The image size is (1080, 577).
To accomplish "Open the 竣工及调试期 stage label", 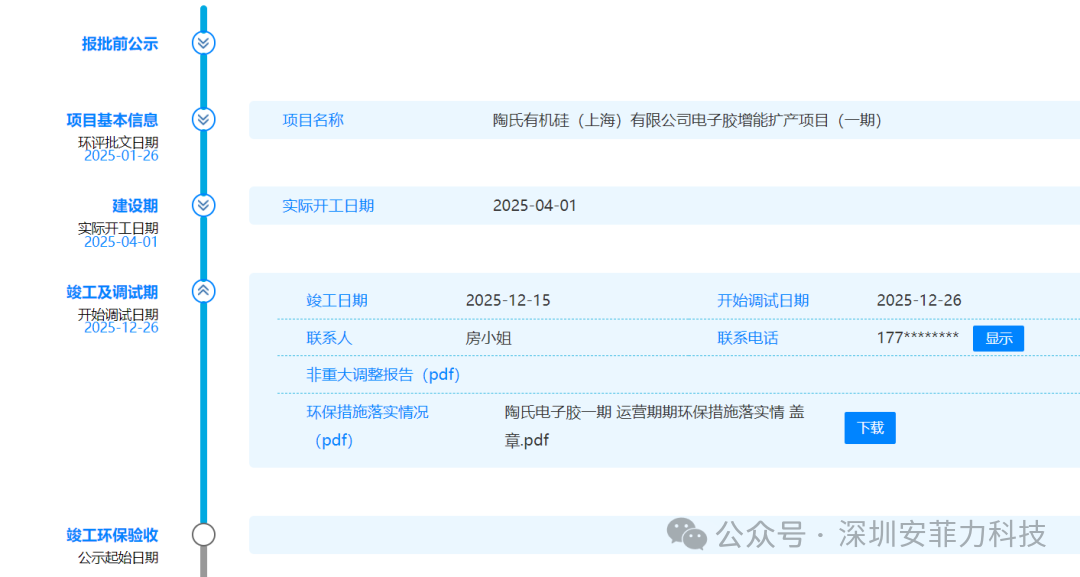I will [x=112, y=292].
